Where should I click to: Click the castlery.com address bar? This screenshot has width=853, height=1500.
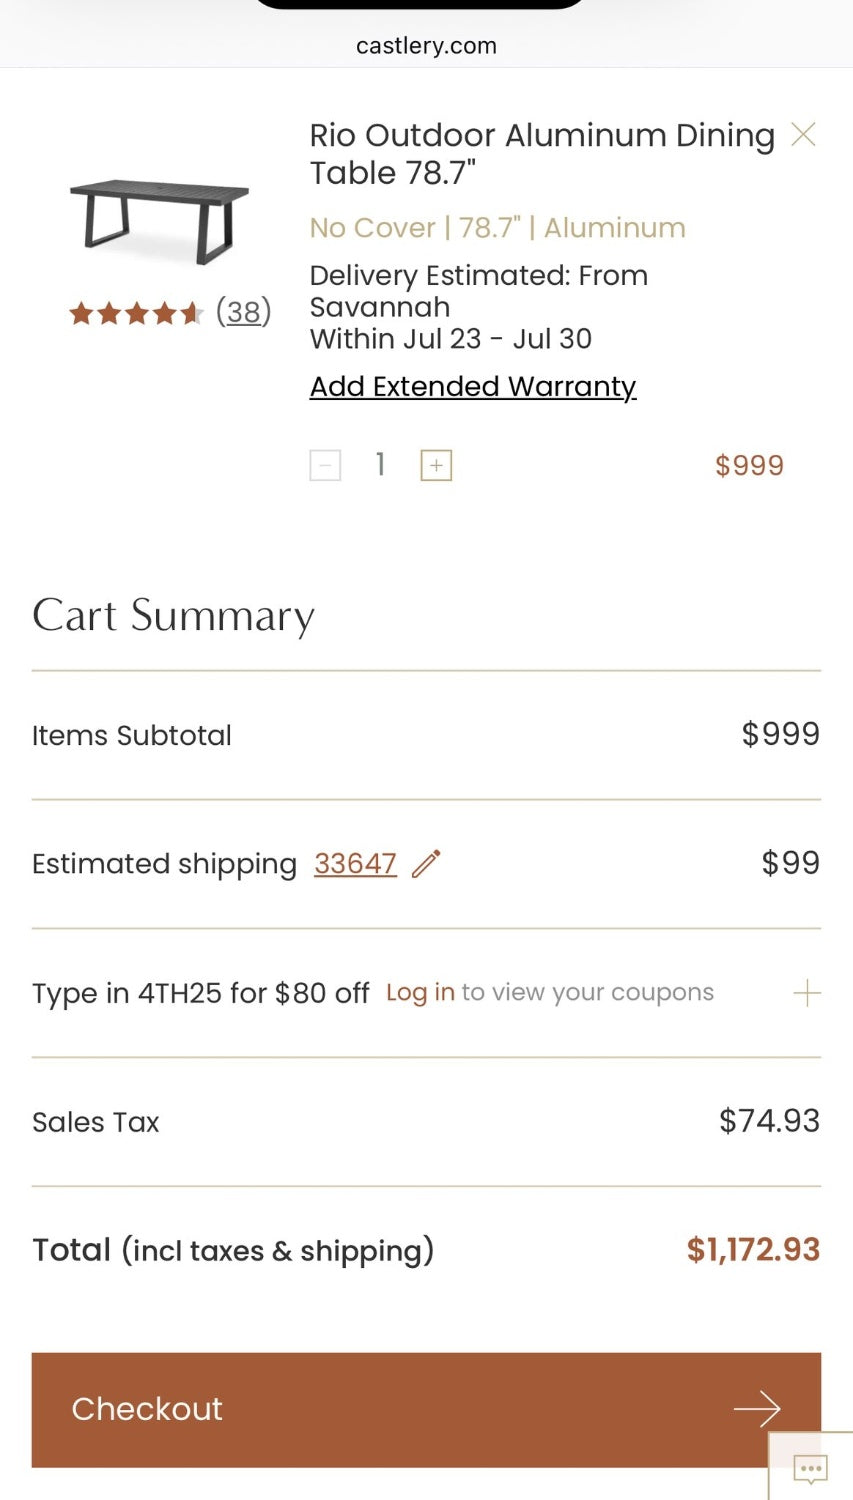tap(426, 45)
